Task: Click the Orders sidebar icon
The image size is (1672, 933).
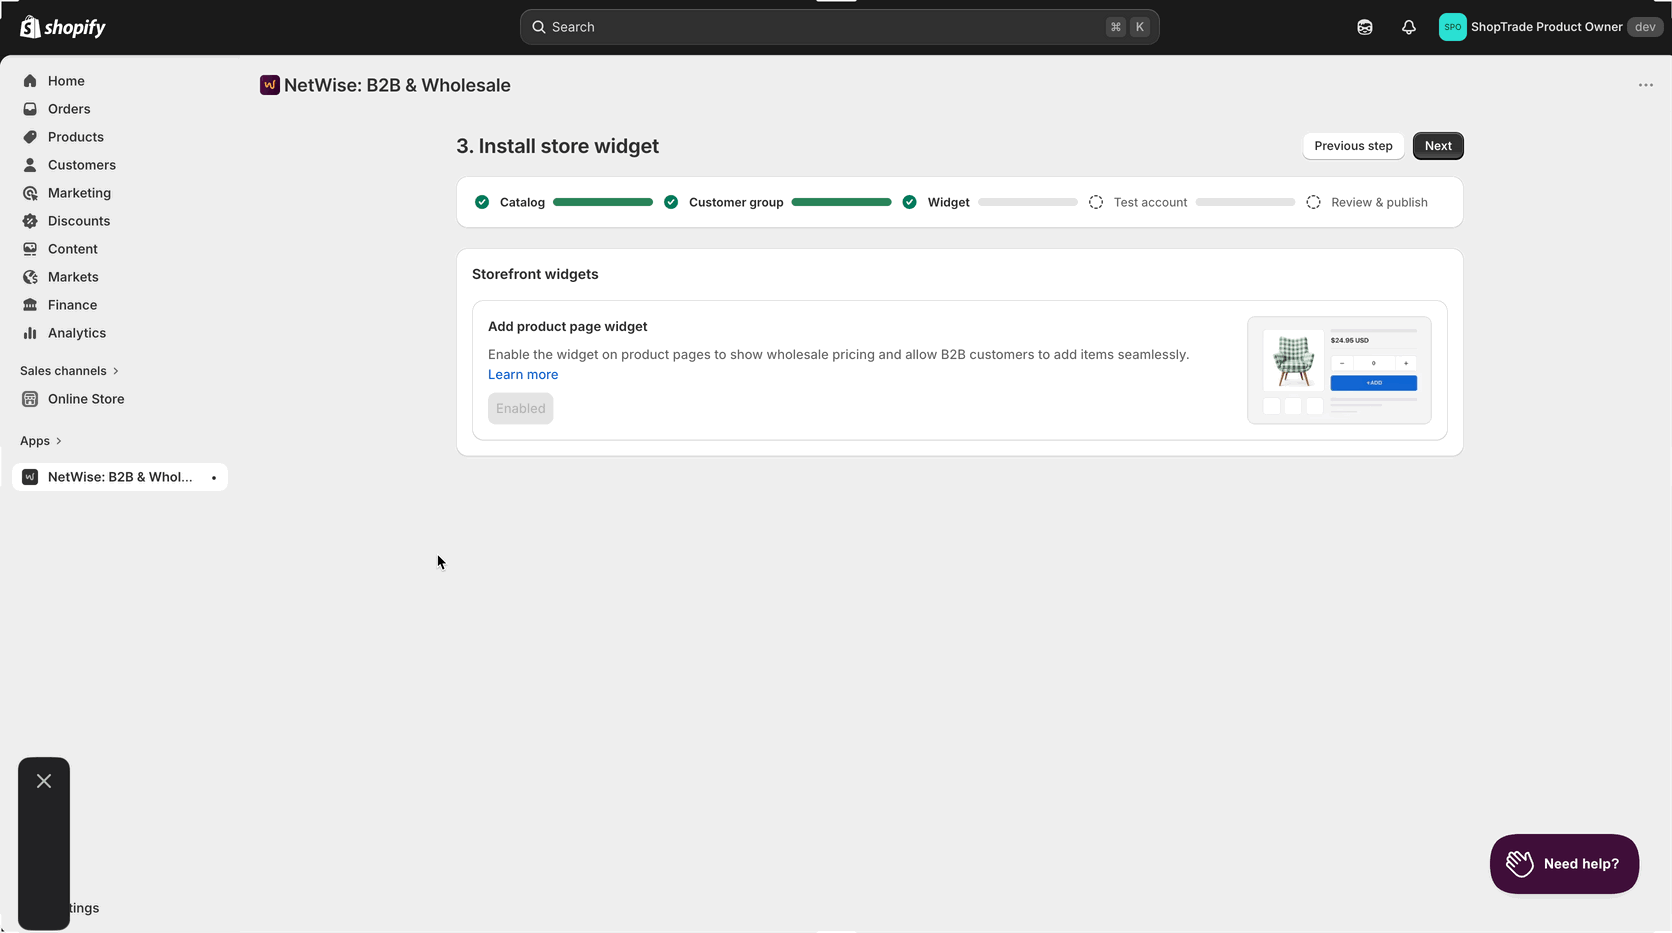Action: [30, 109]
